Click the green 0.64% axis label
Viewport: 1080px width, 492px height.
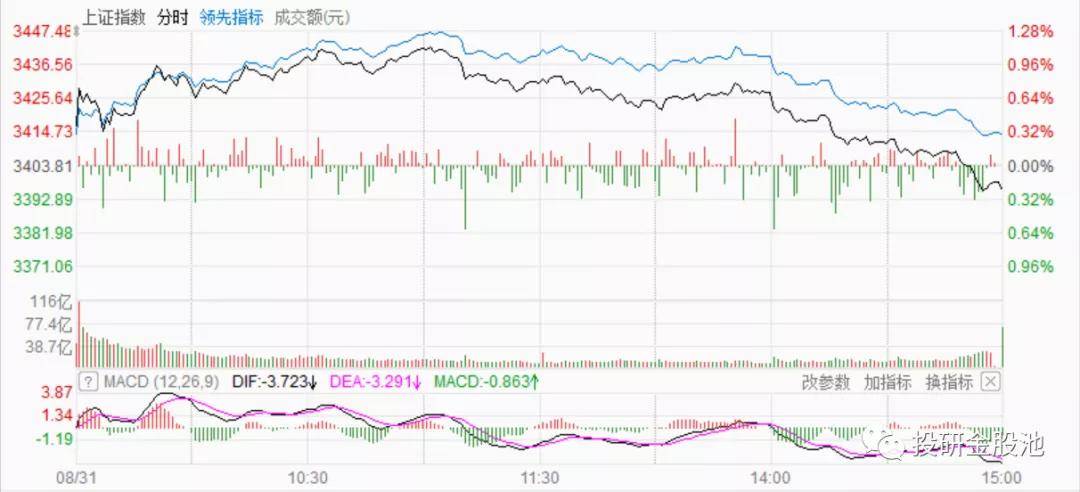tap(1030, 233)
